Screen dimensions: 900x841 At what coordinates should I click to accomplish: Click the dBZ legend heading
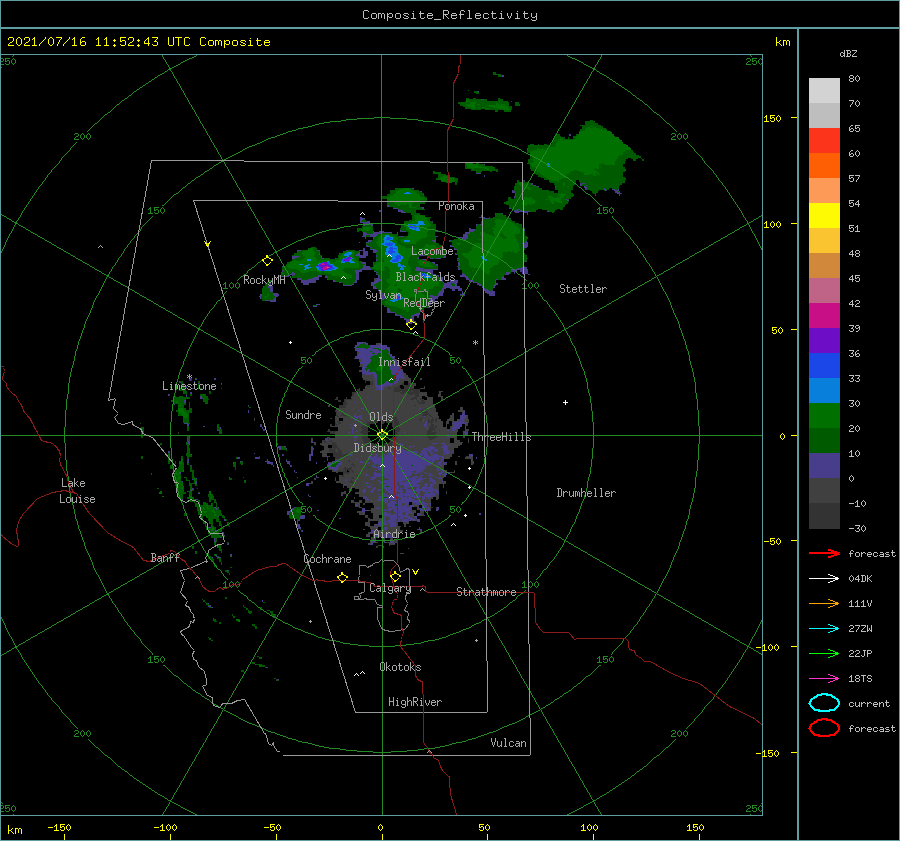tap(848, 54)
